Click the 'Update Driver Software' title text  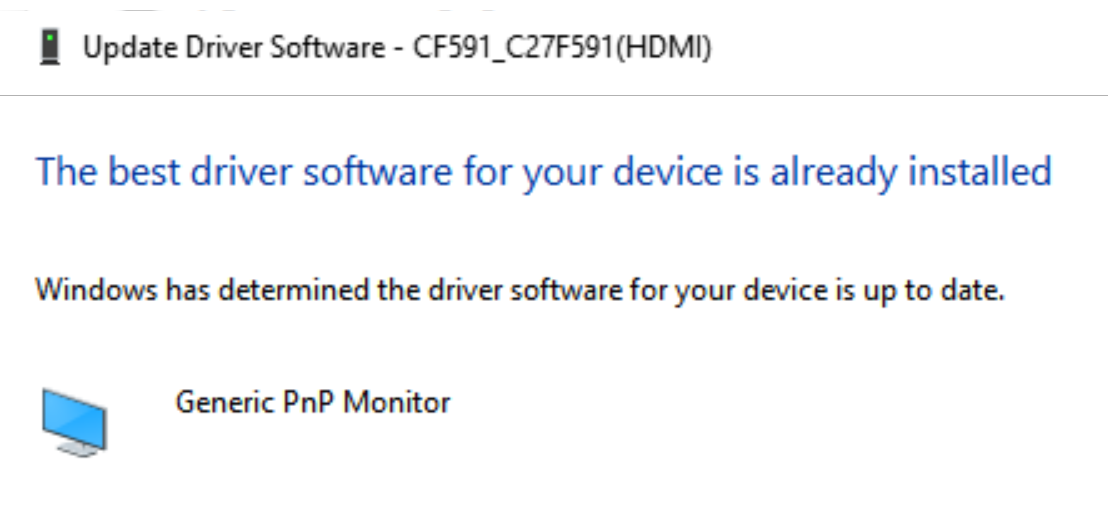tap(236, 48)
